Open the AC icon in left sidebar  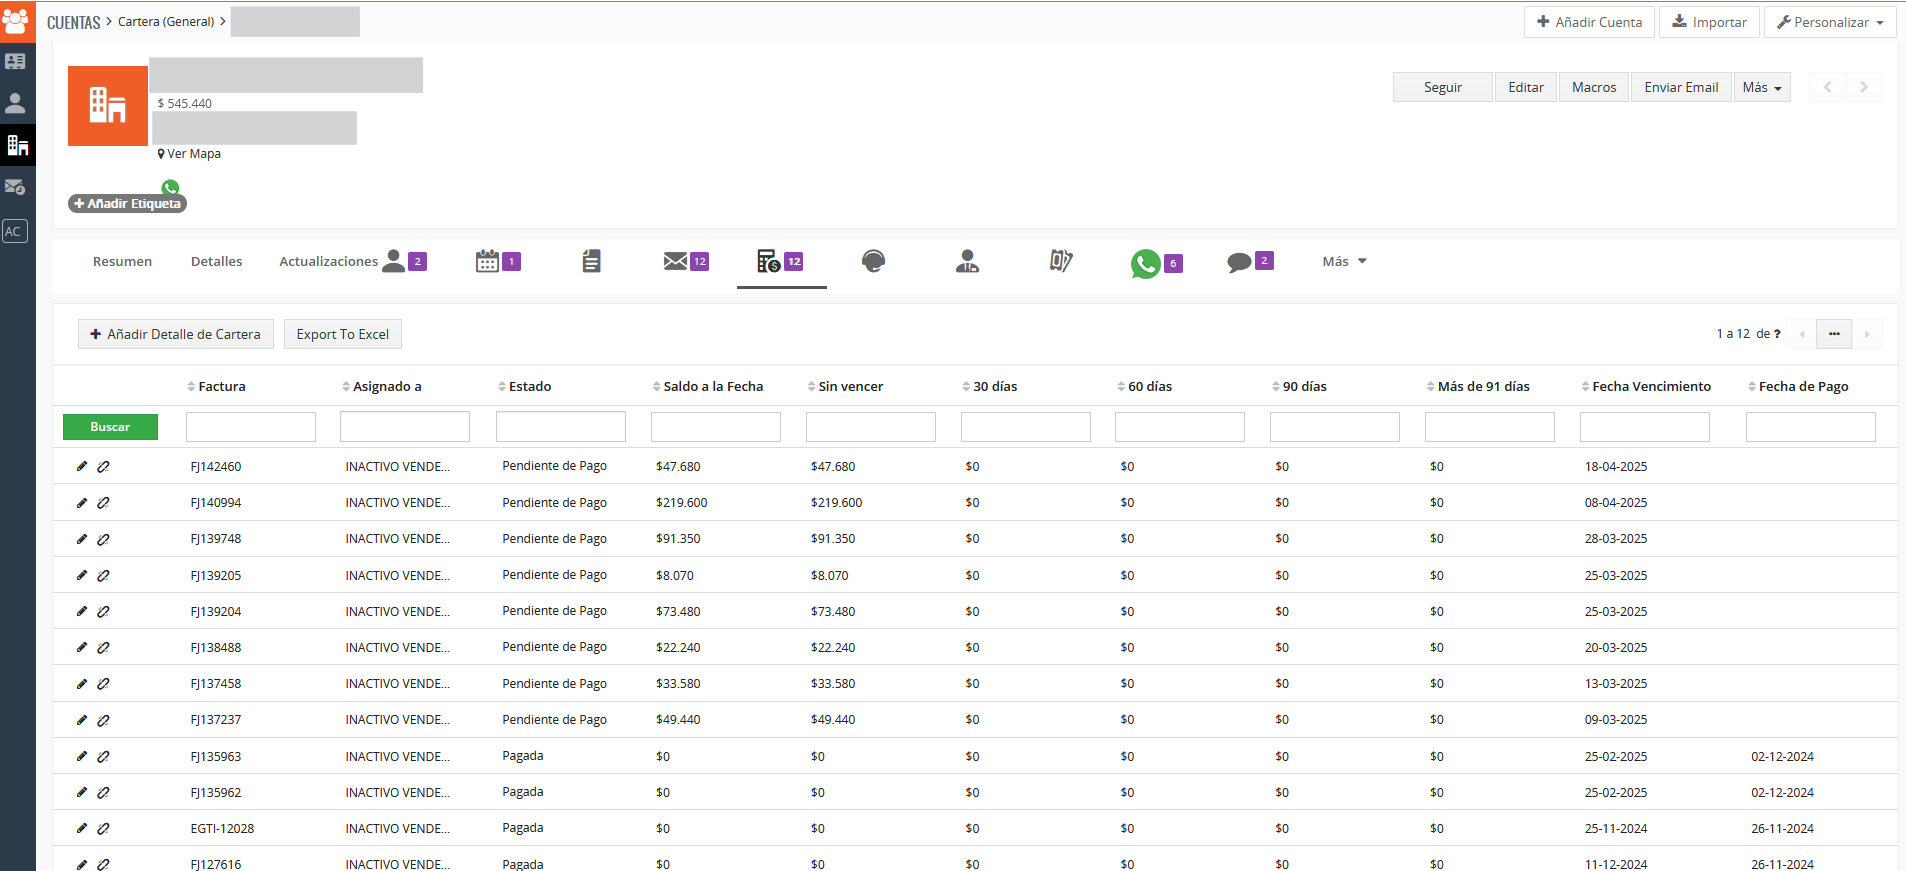[x=14, y=231]
